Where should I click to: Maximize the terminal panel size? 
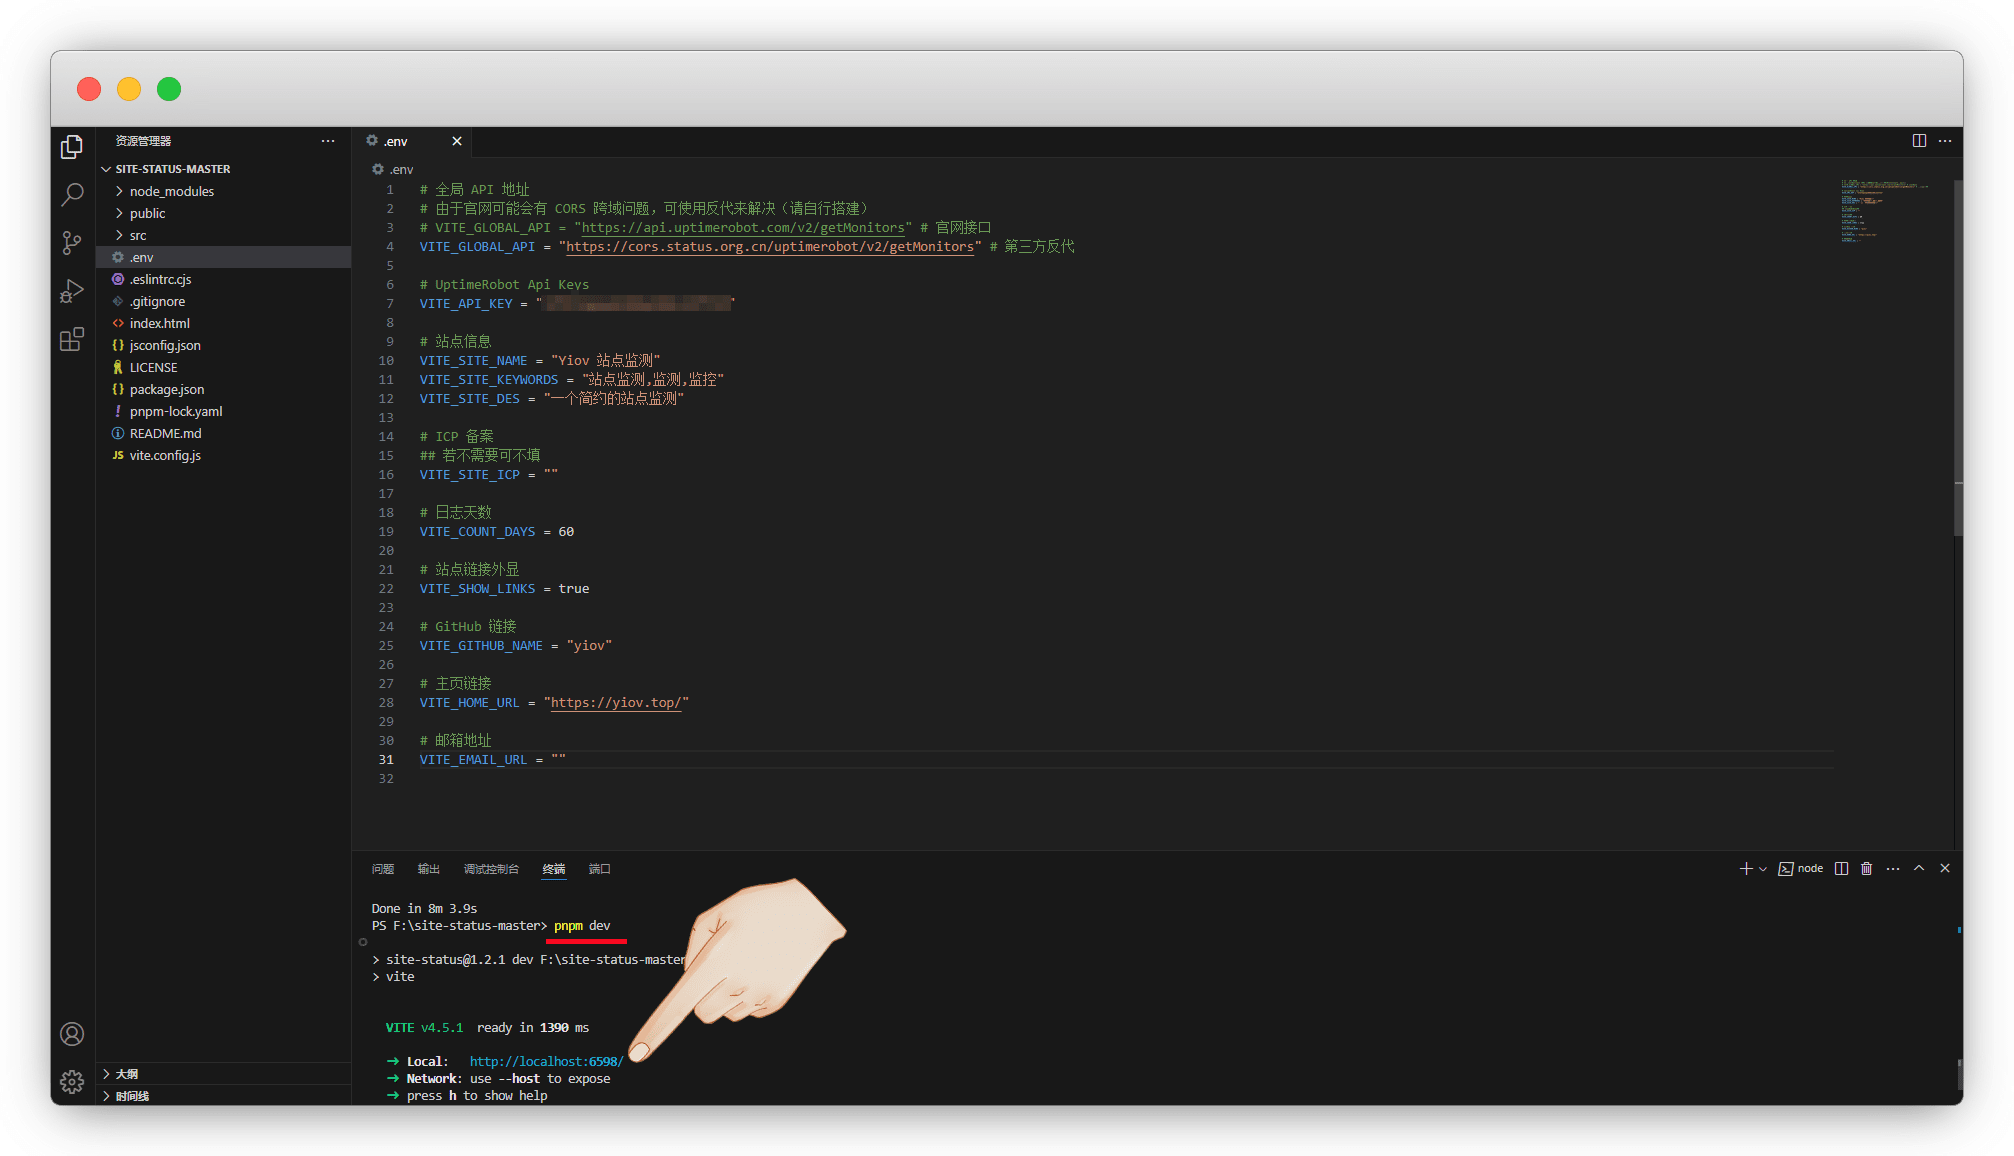1919,869
